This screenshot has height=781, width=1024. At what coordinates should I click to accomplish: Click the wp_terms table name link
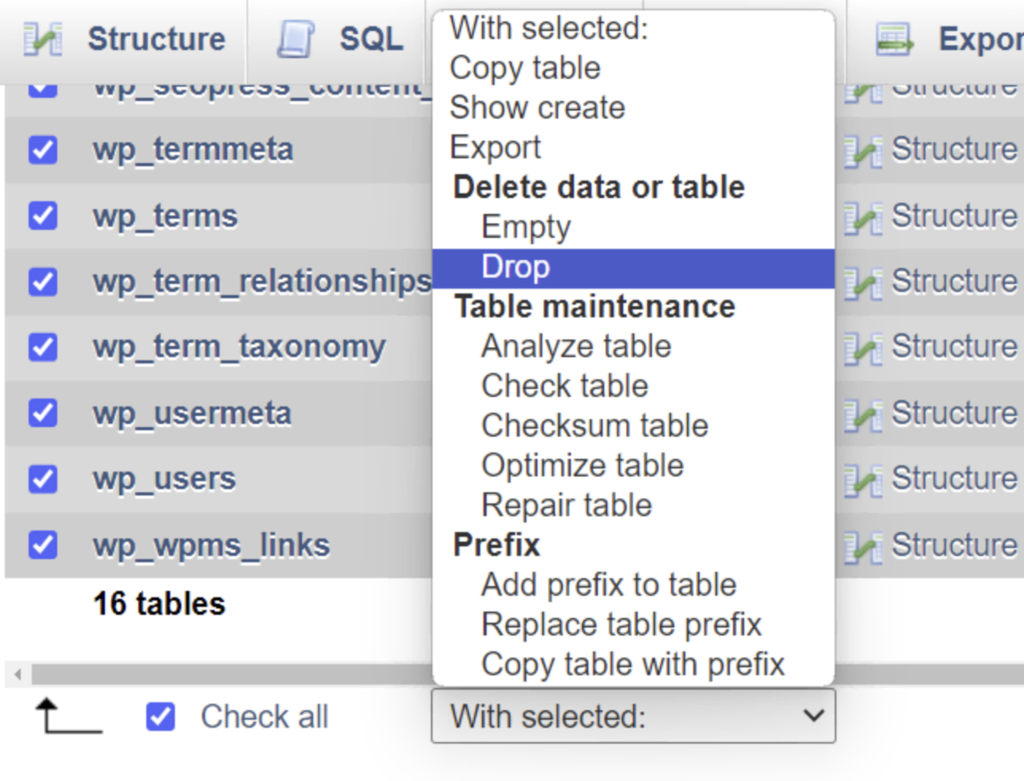[165, 215]
